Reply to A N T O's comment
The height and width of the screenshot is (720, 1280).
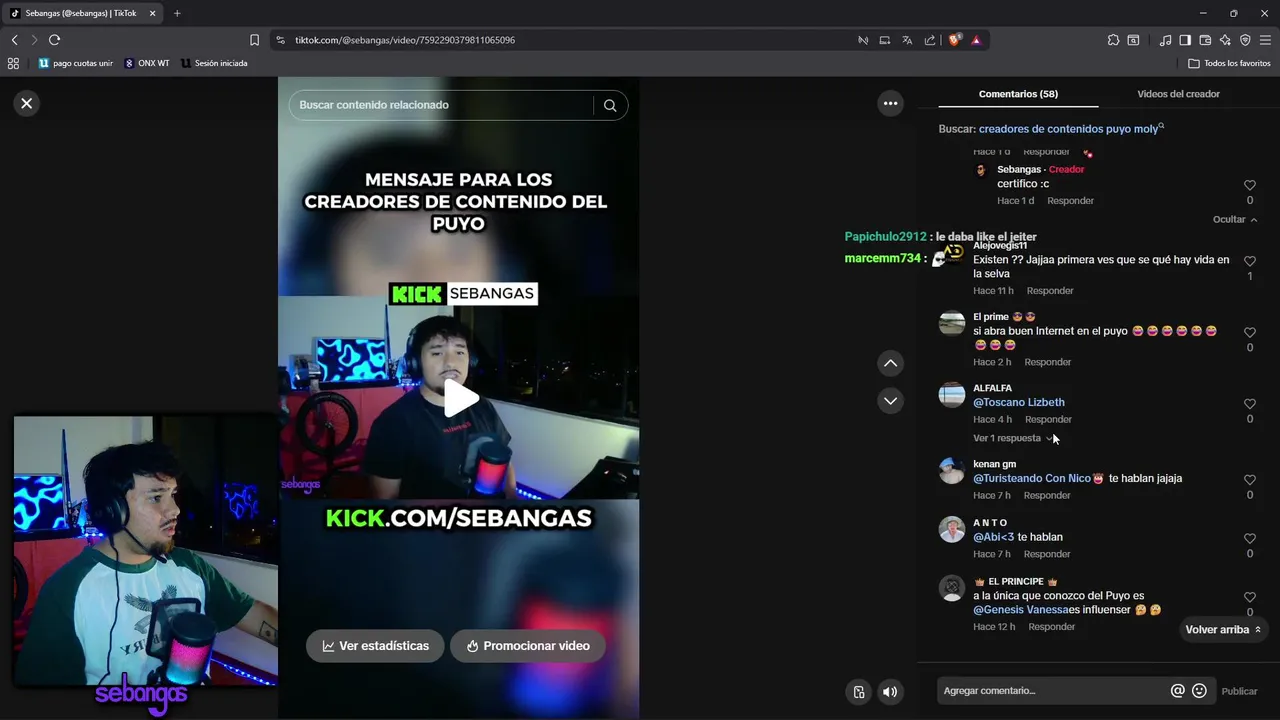pyautogui.click(x=1047, y=554)
